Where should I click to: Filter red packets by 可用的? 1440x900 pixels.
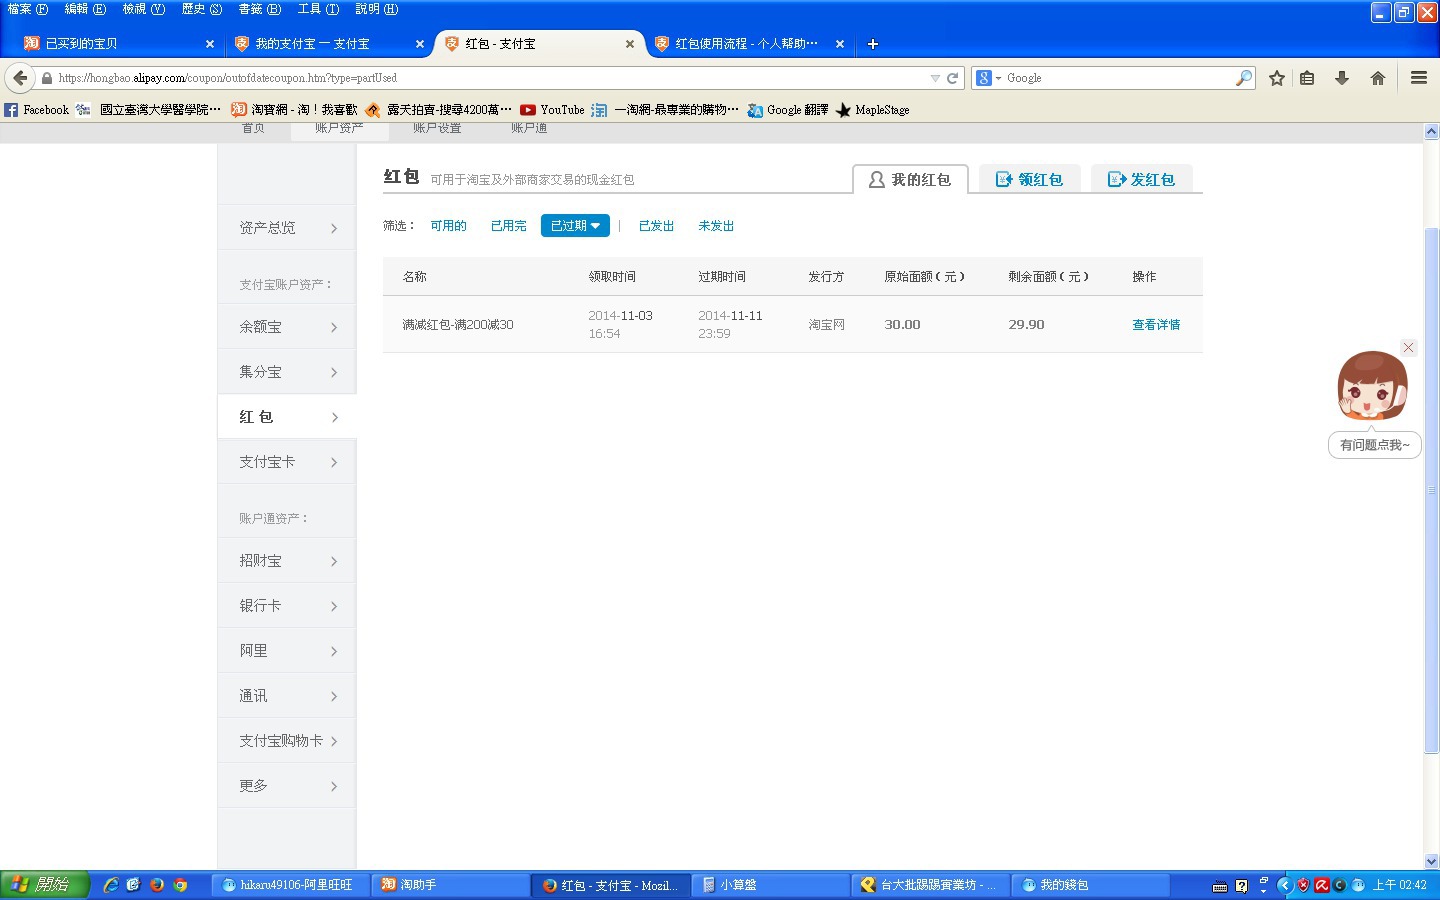448,226
